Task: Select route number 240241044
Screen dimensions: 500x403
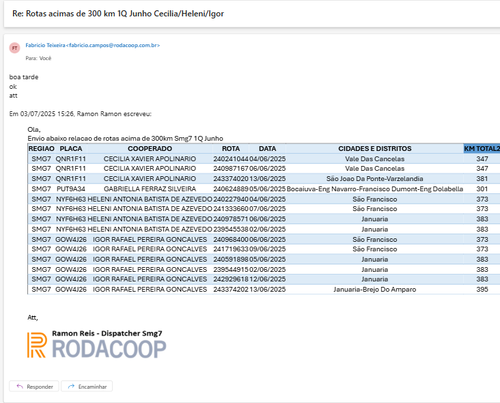Action: 231,159
